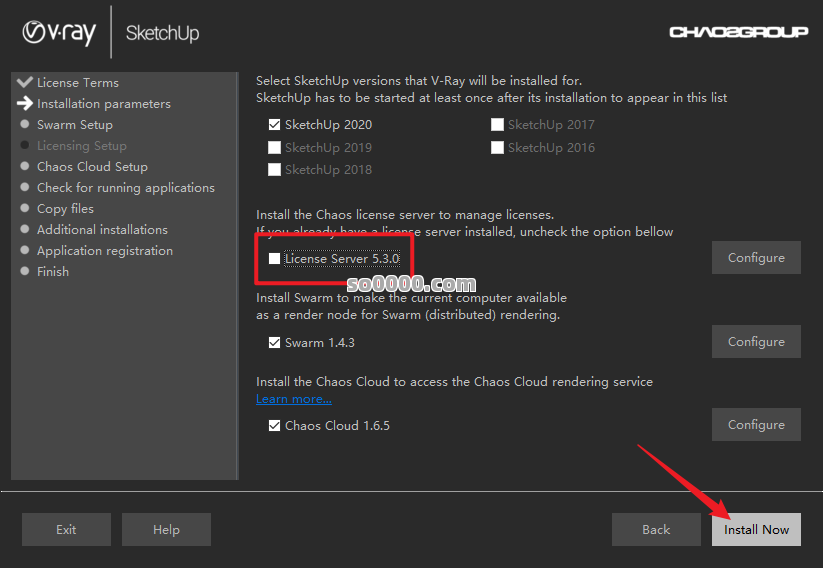Open Configure for License Server

pyautogui.click(x=756, y=258)
